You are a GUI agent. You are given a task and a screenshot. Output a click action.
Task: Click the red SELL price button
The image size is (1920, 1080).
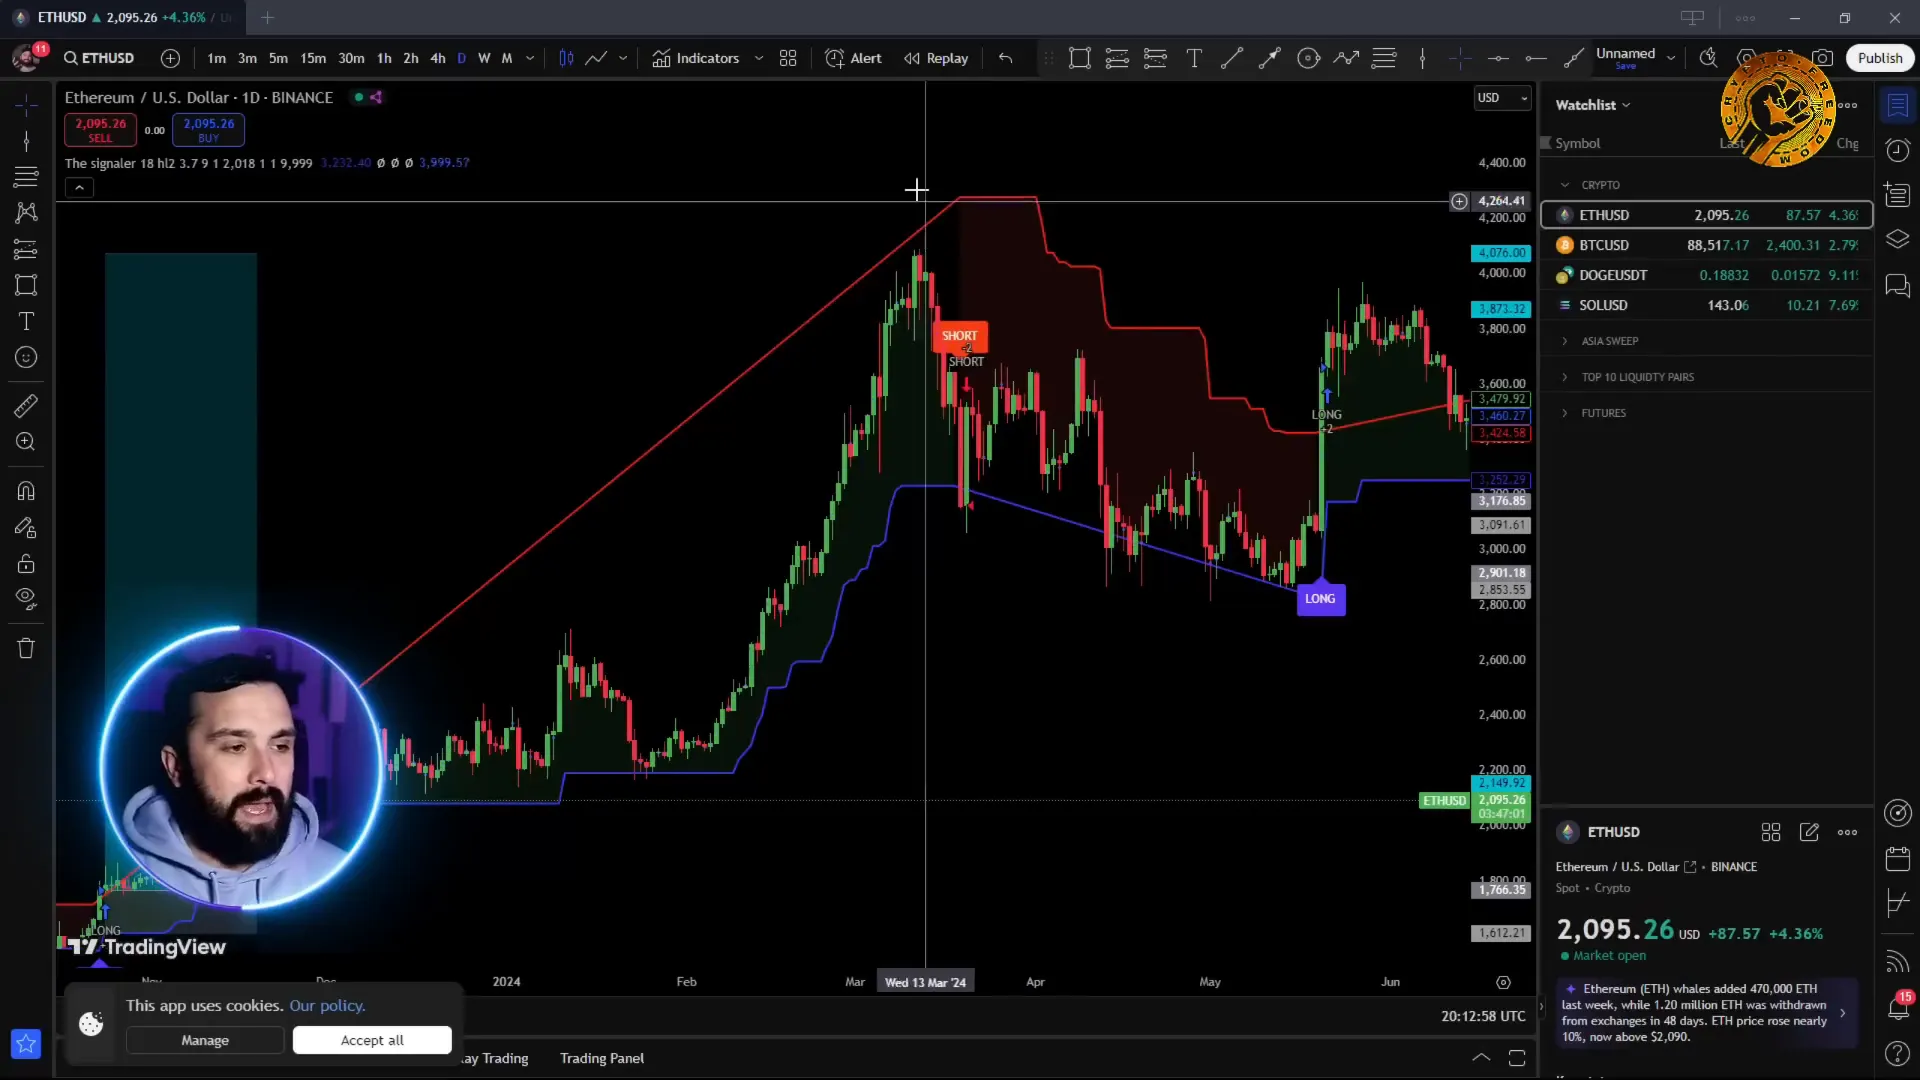[x=100, y=130]
